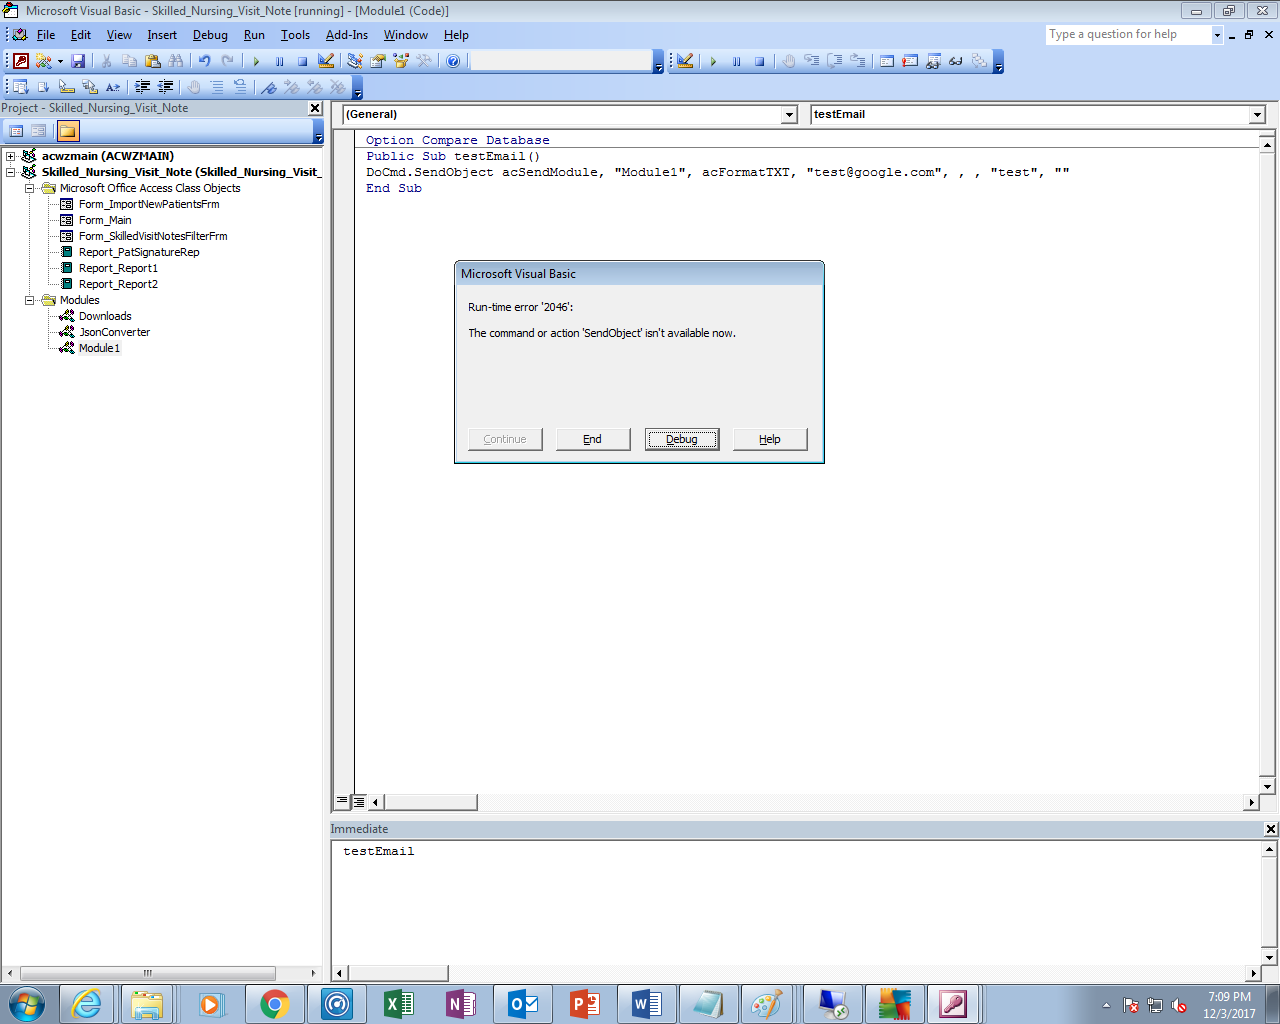Click the Type a question for help box
Image resolution: width=1280 pixels, height=1024 pixels.
[x=1128, y=35]
